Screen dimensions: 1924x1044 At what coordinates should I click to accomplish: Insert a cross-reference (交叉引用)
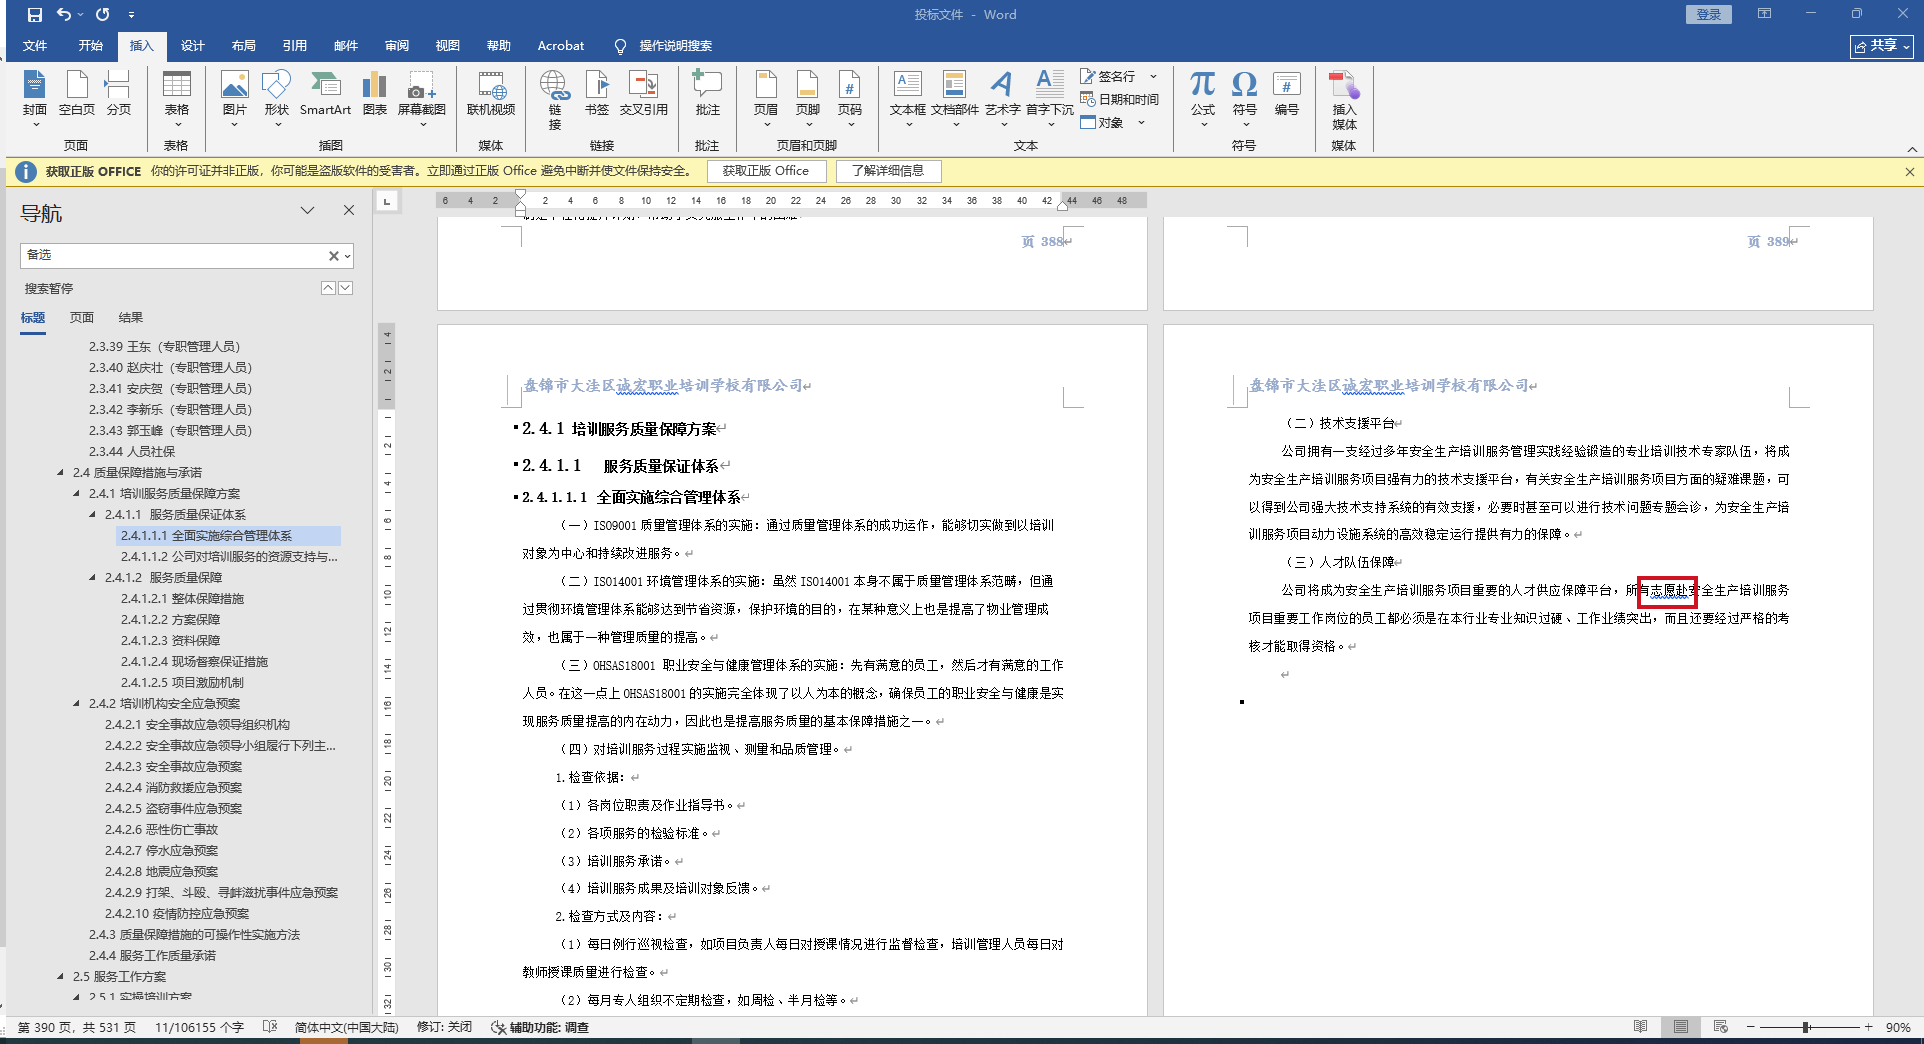pyautogui.click(x=643, y=93)
